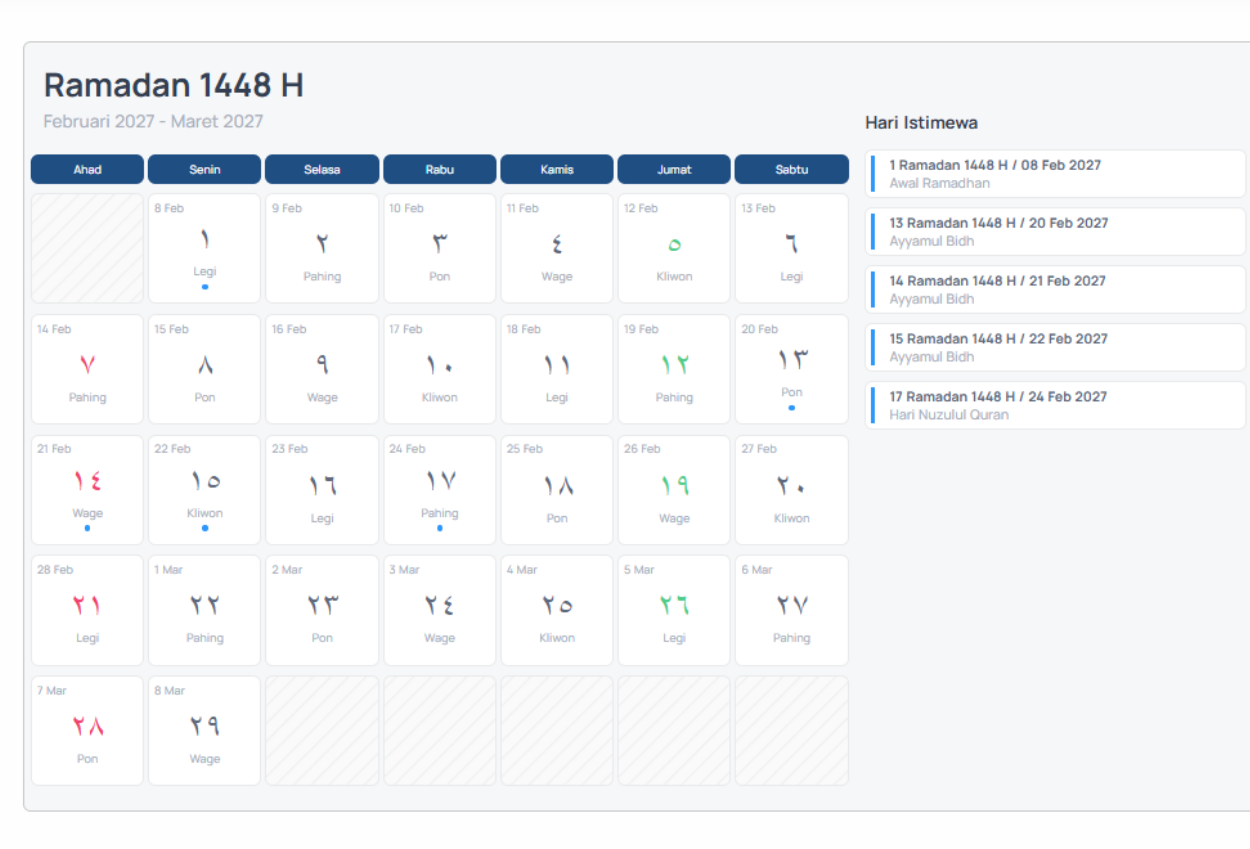Open the 1 Ramadan Awal Ramadhan entry
Screen dimensions: 1250x849
[1056, 174]
